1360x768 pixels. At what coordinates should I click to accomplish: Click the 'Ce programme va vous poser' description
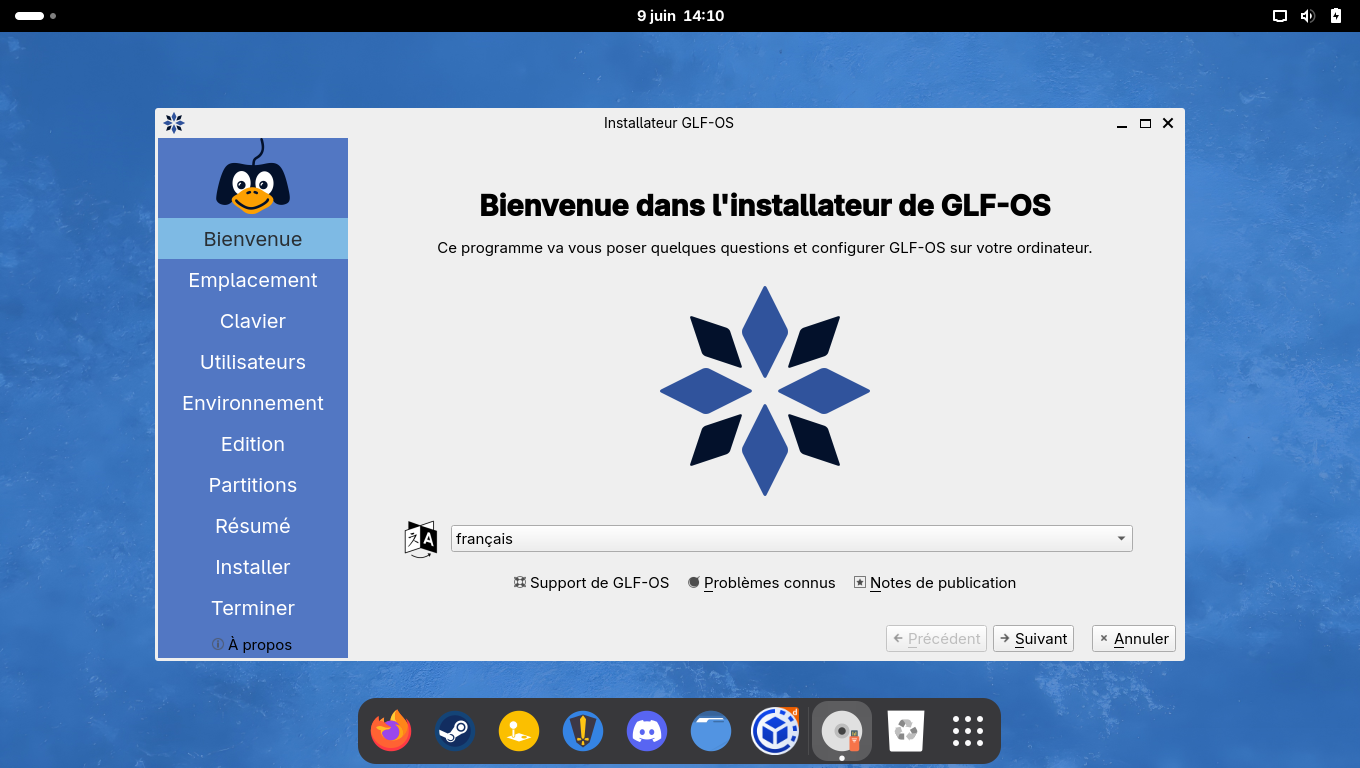tap(765, 248)
